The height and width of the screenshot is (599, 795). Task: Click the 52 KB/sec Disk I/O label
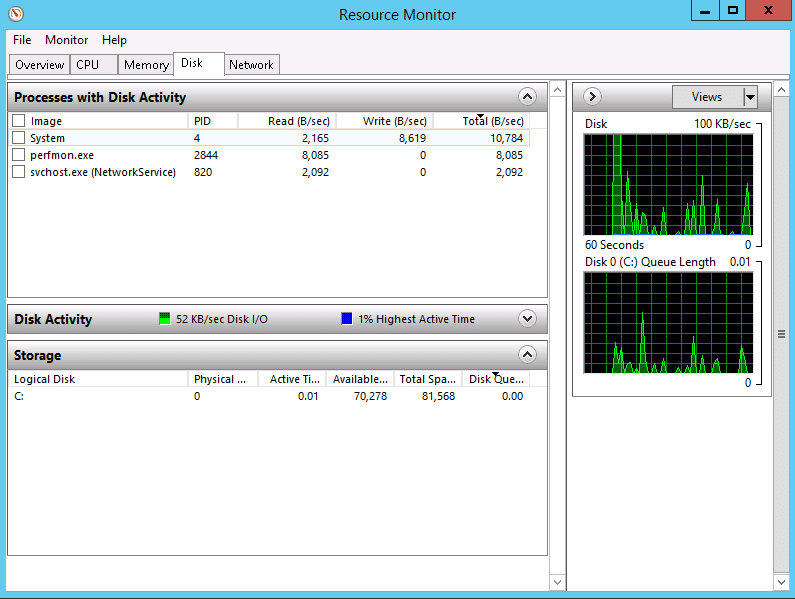coord(222,319)
